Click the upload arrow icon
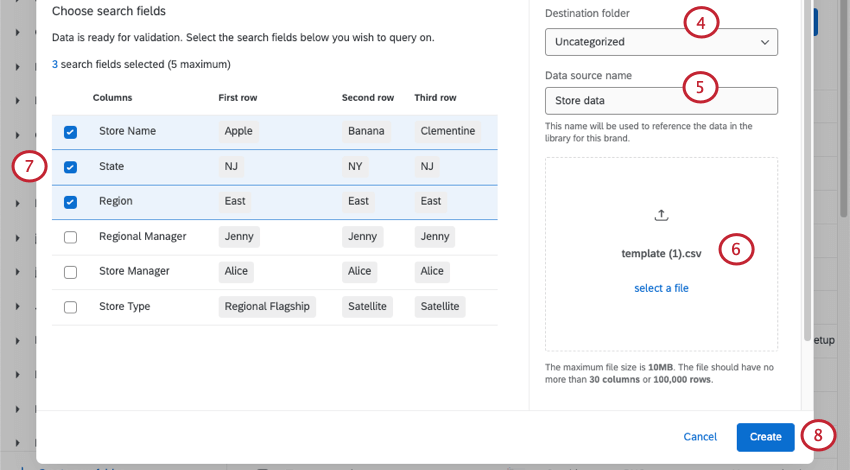 coord(661,215)
